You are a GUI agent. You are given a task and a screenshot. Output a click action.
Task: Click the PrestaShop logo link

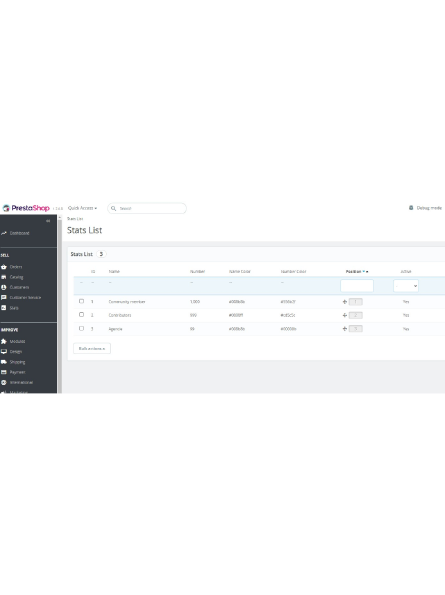(26, 208)
